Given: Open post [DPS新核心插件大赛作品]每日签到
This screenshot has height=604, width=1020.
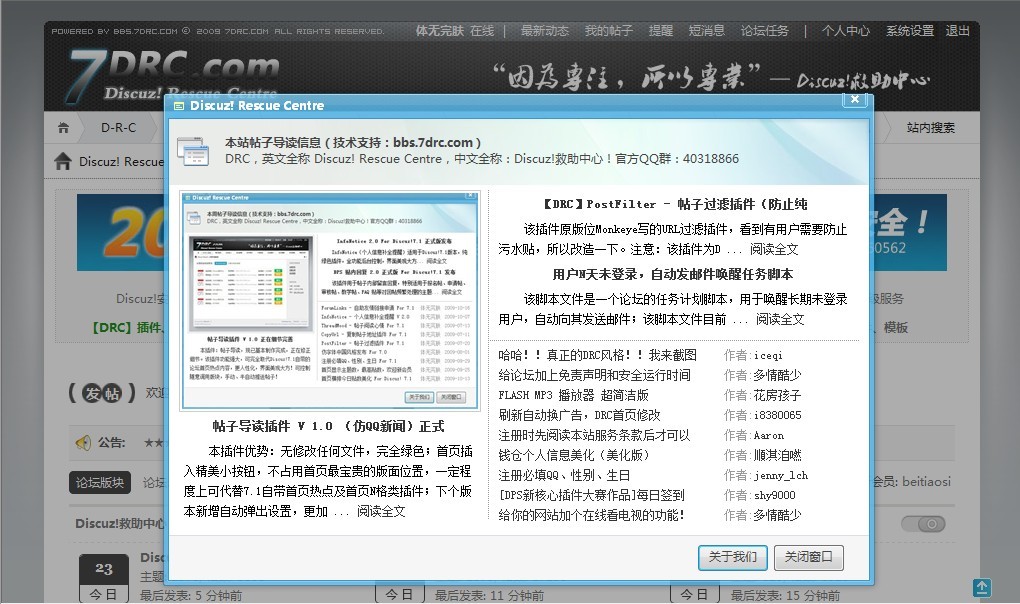Looking at the screenshot, I should point(591,495).
